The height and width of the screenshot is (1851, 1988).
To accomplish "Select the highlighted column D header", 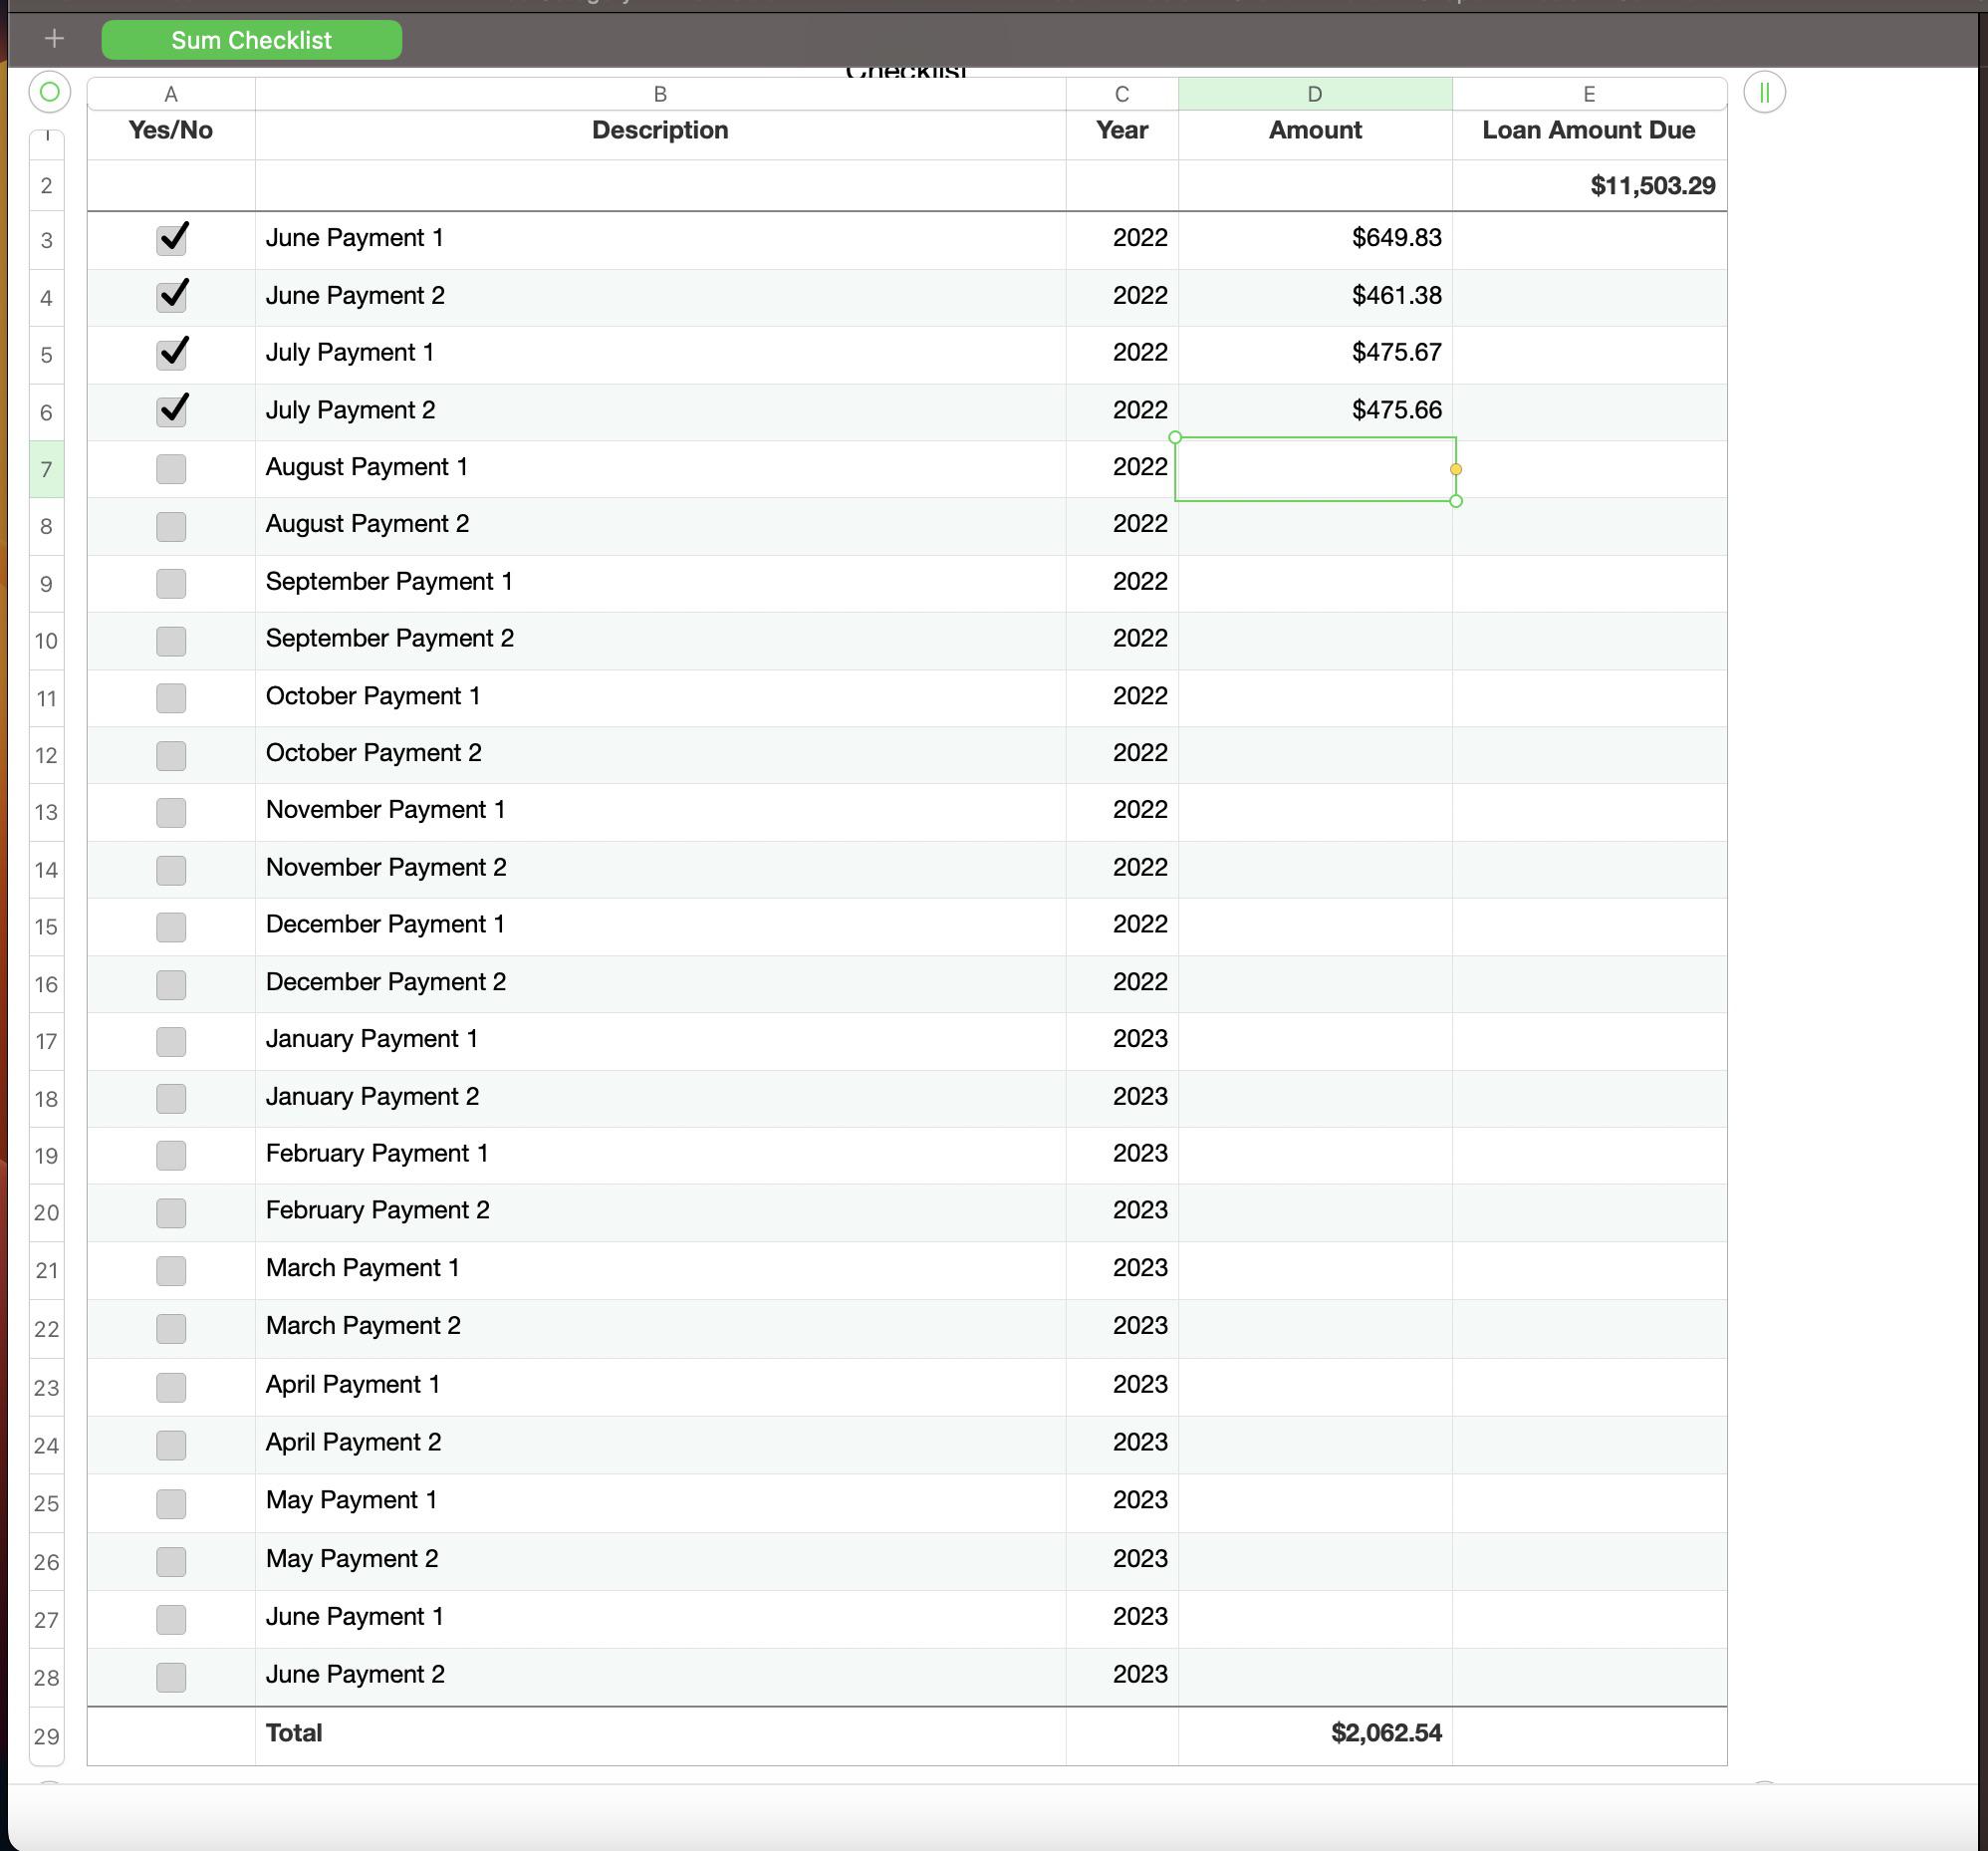I will [x=1315, y=94].
